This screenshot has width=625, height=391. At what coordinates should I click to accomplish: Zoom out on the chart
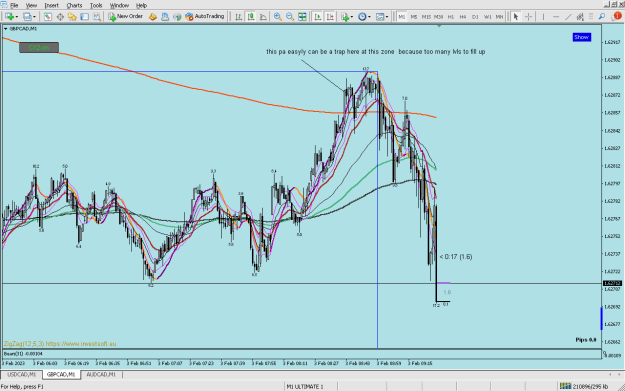[x=290, y=17]
